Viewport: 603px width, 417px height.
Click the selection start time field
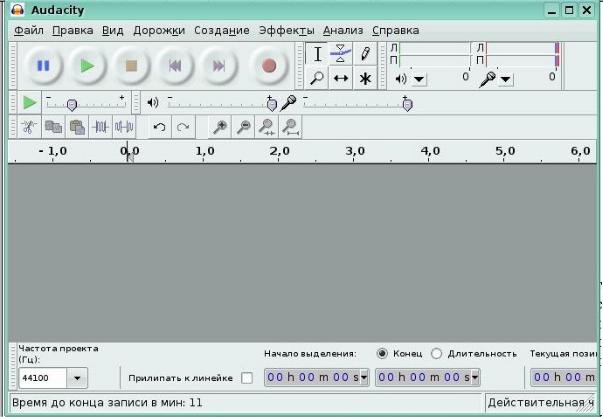316,377
